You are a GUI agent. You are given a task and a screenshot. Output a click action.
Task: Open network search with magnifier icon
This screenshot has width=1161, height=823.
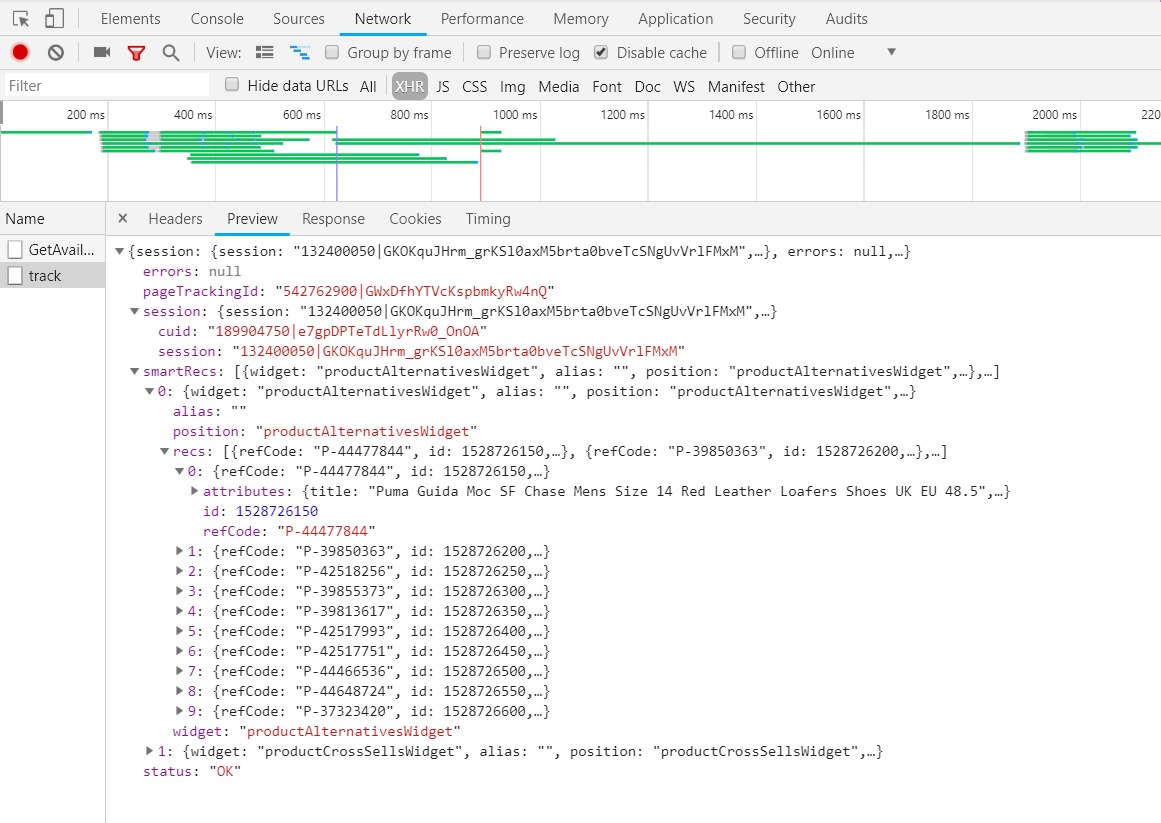coord(171,53)
